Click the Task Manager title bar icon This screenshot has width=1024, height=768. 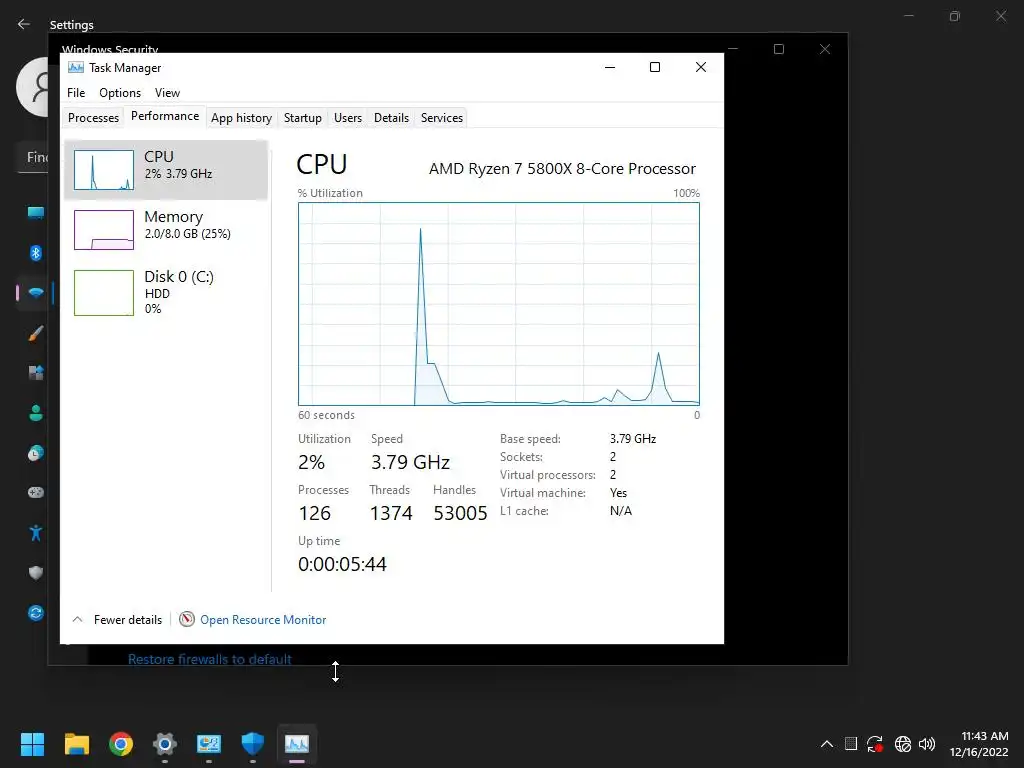[x=76, y=67]
